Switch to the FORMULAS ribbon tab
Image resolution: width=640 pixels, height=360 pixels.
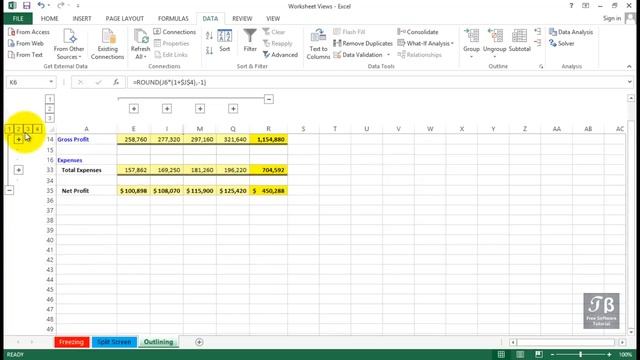173,19
